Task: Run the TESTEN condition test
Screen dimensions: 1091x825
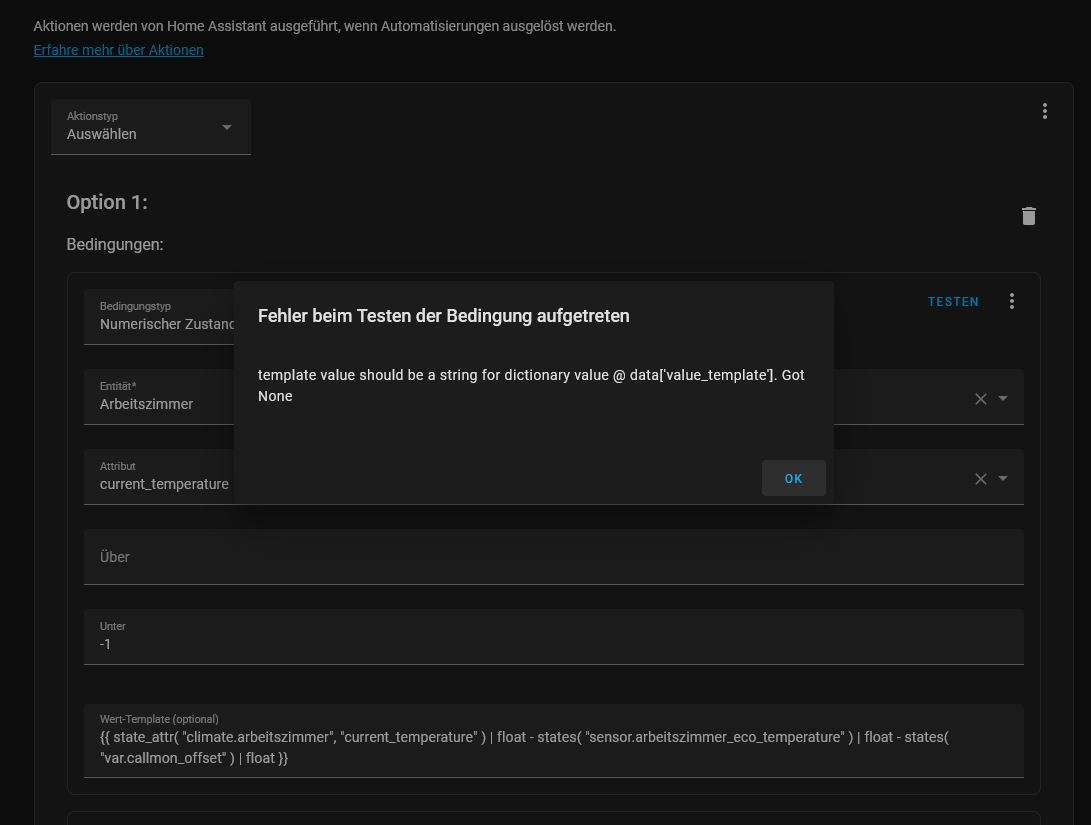Action: click(953, 301)
